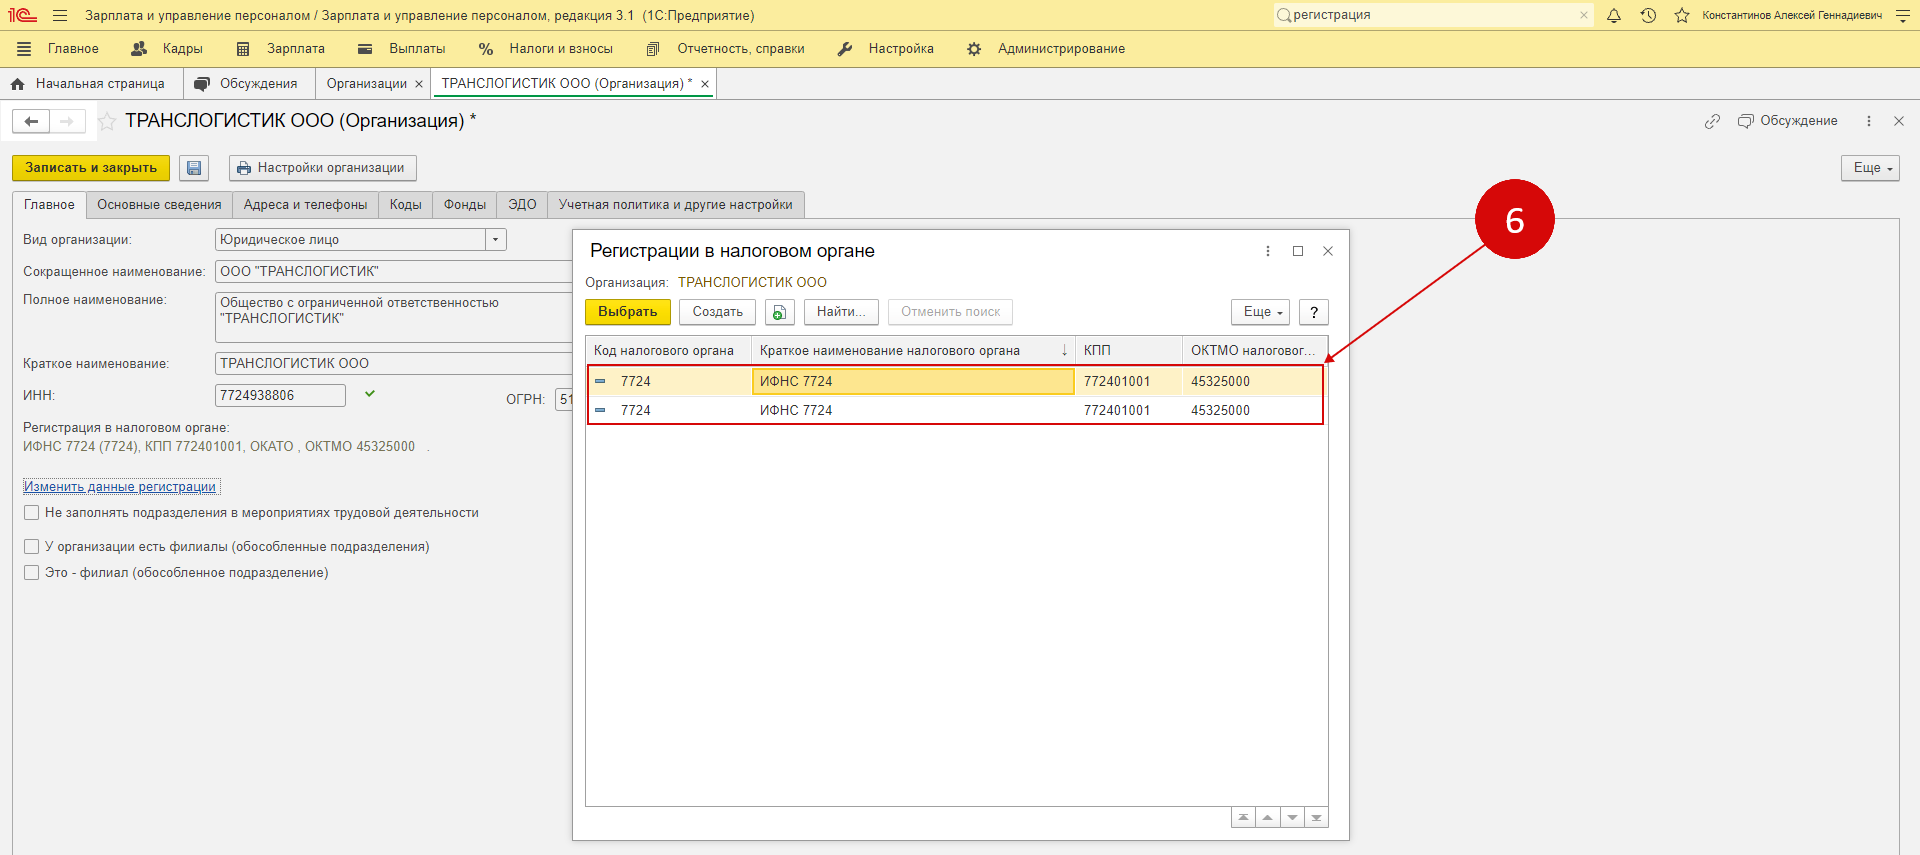Viewport: 1920px width, 855px height.
Task: Click the Записать и закрыть button
Action: [x=91, y=168]
